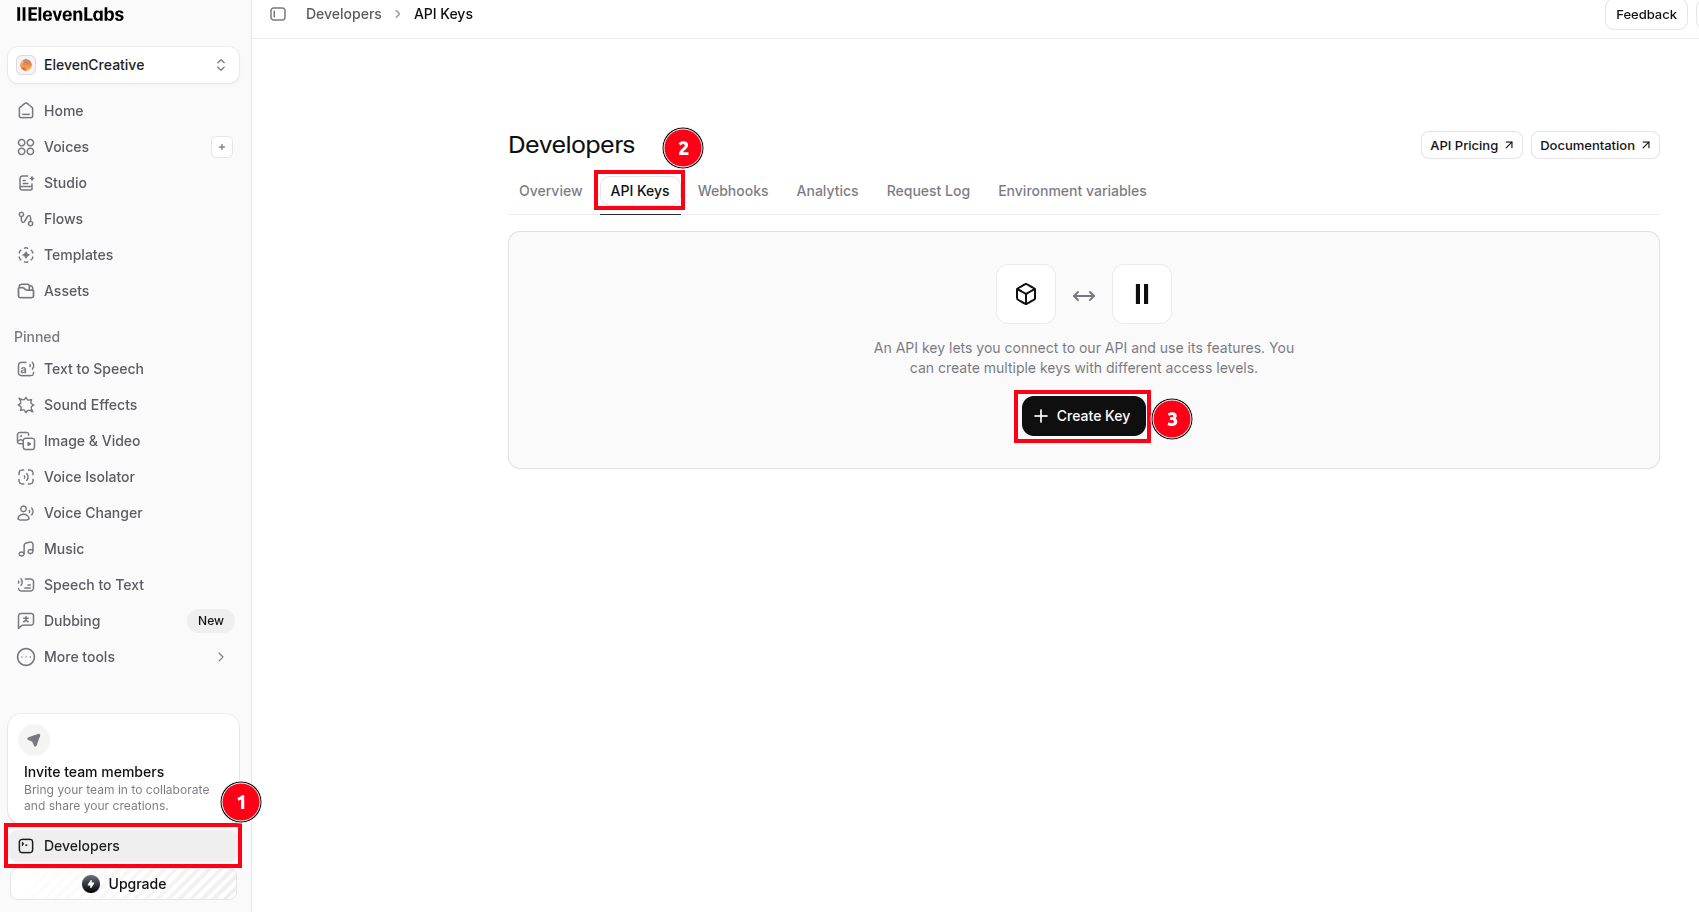1699x912 pixels.
Task: Go to Assets in sidebar
Action: [124, 291]
